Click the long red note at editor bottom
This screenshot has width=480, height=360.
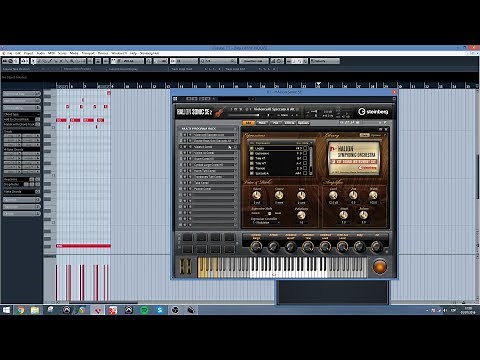[x=83, y=246]
